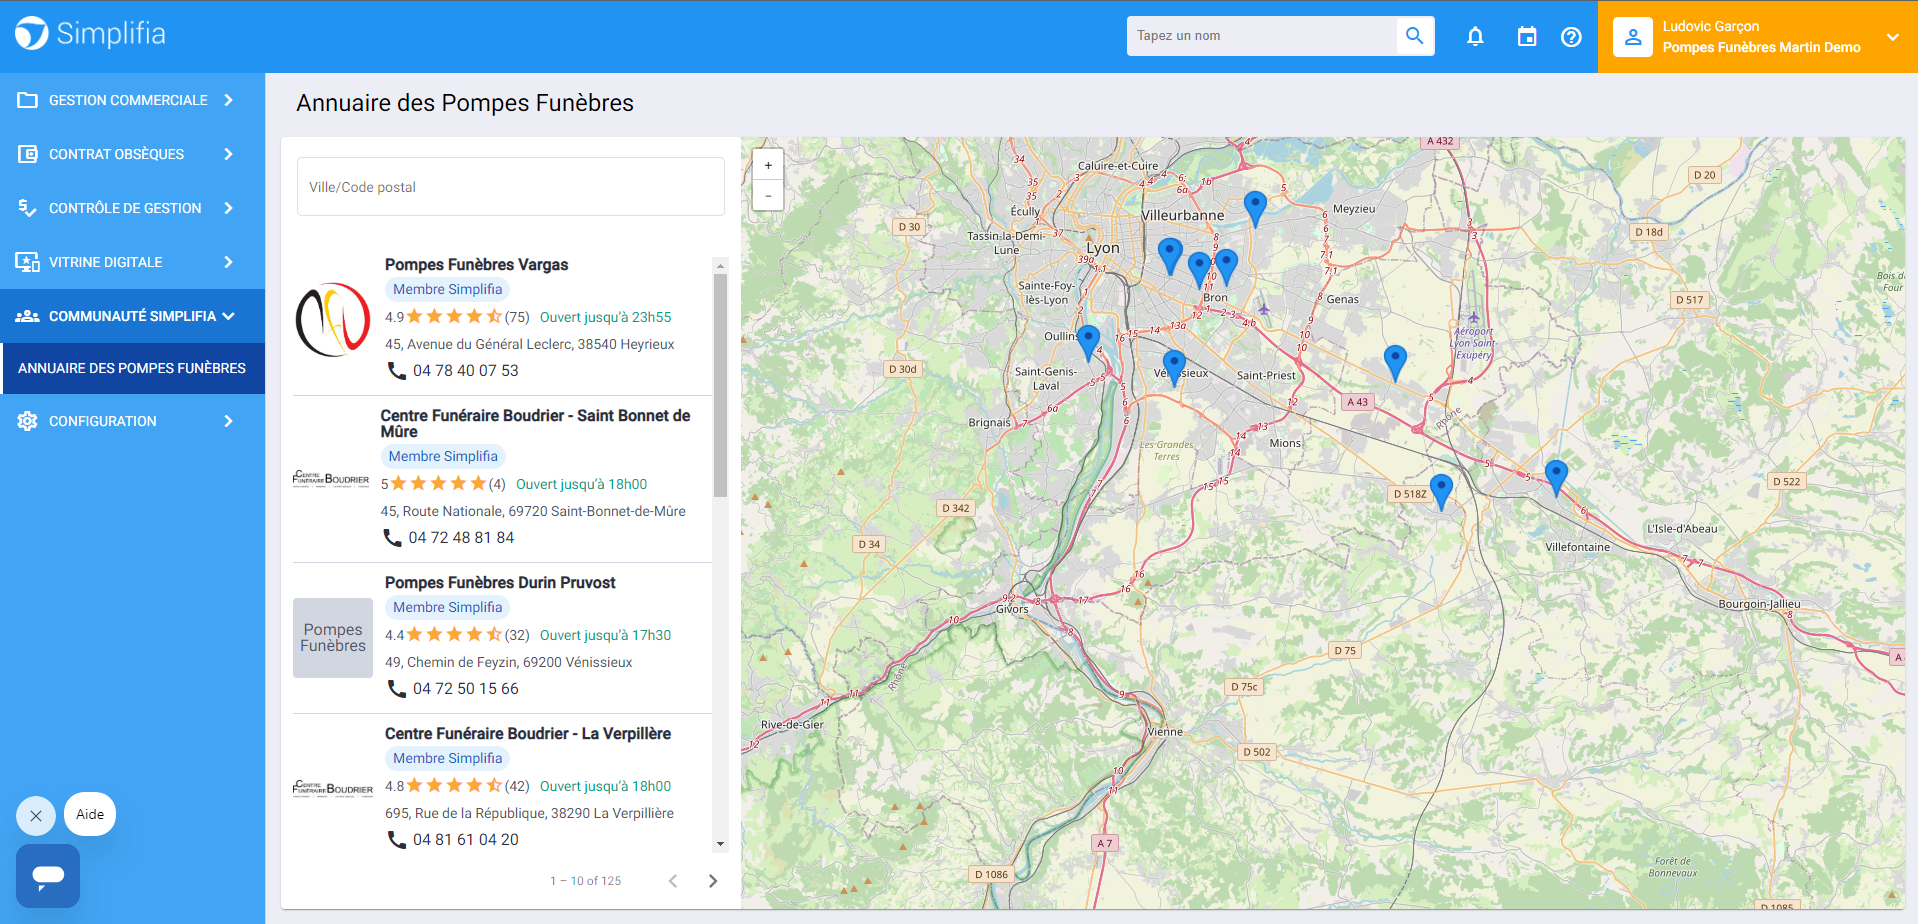Expand Vitrine Digitale chevron
Image resolution: width=1918 pixels, height=924 pixels.
click(x=228, y=262)
